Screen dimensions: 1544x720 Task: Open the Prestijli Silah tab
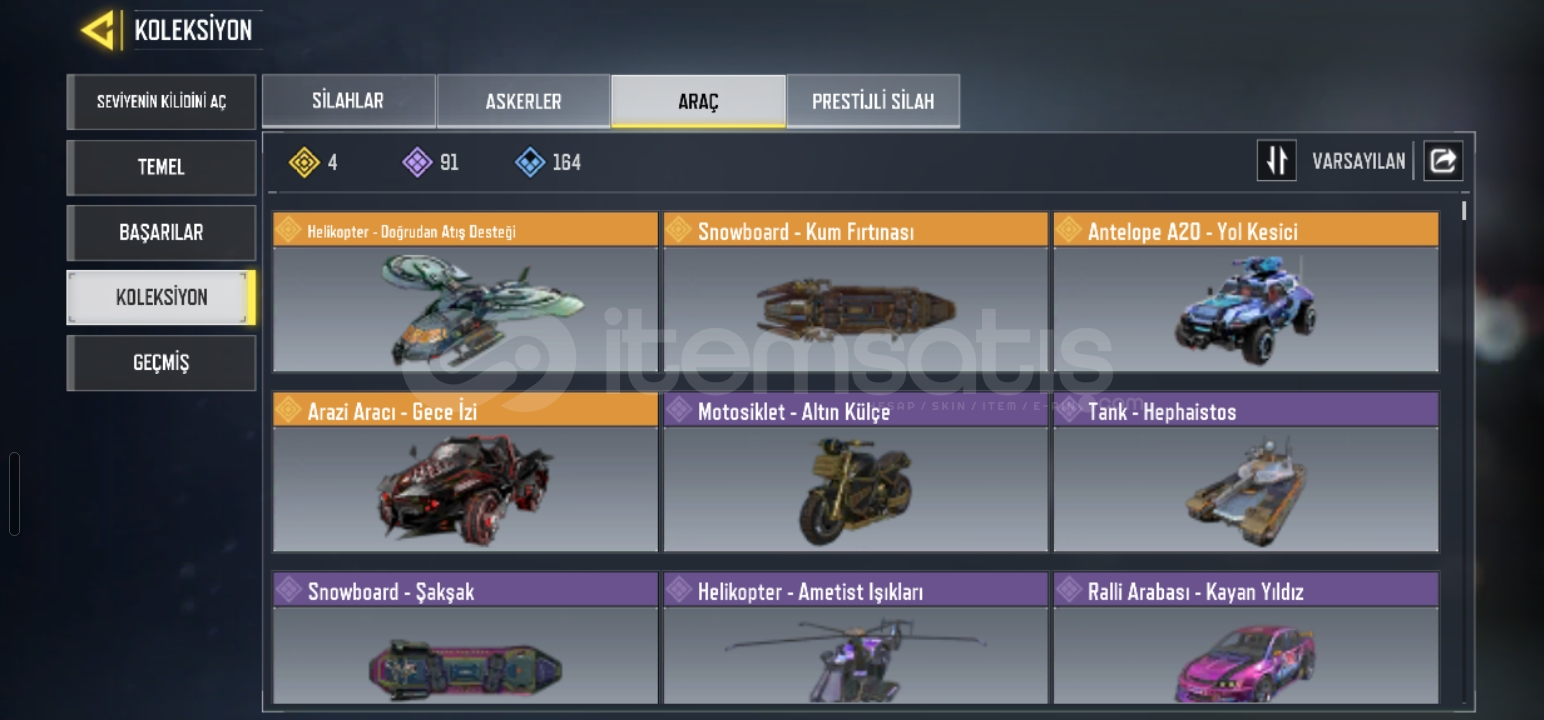tap(873, 101)
